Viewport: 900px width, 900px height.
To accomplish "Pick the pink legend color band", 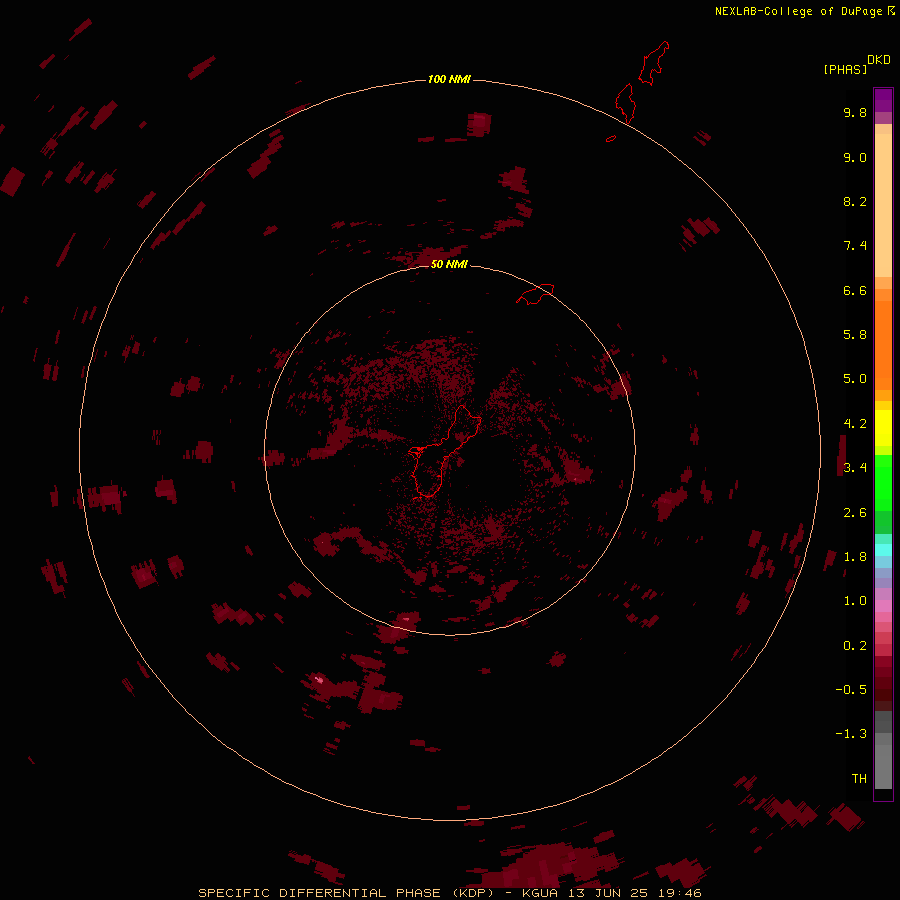I will [883, 606].
